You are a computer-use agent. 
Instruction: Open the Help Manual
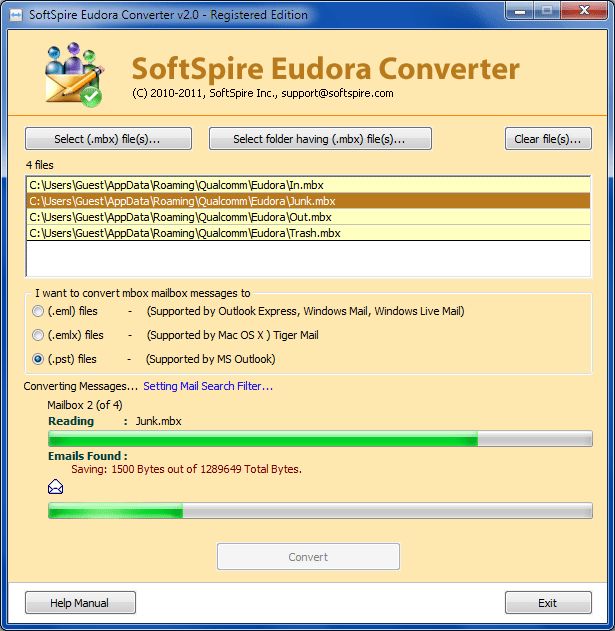tap(80, 602)
